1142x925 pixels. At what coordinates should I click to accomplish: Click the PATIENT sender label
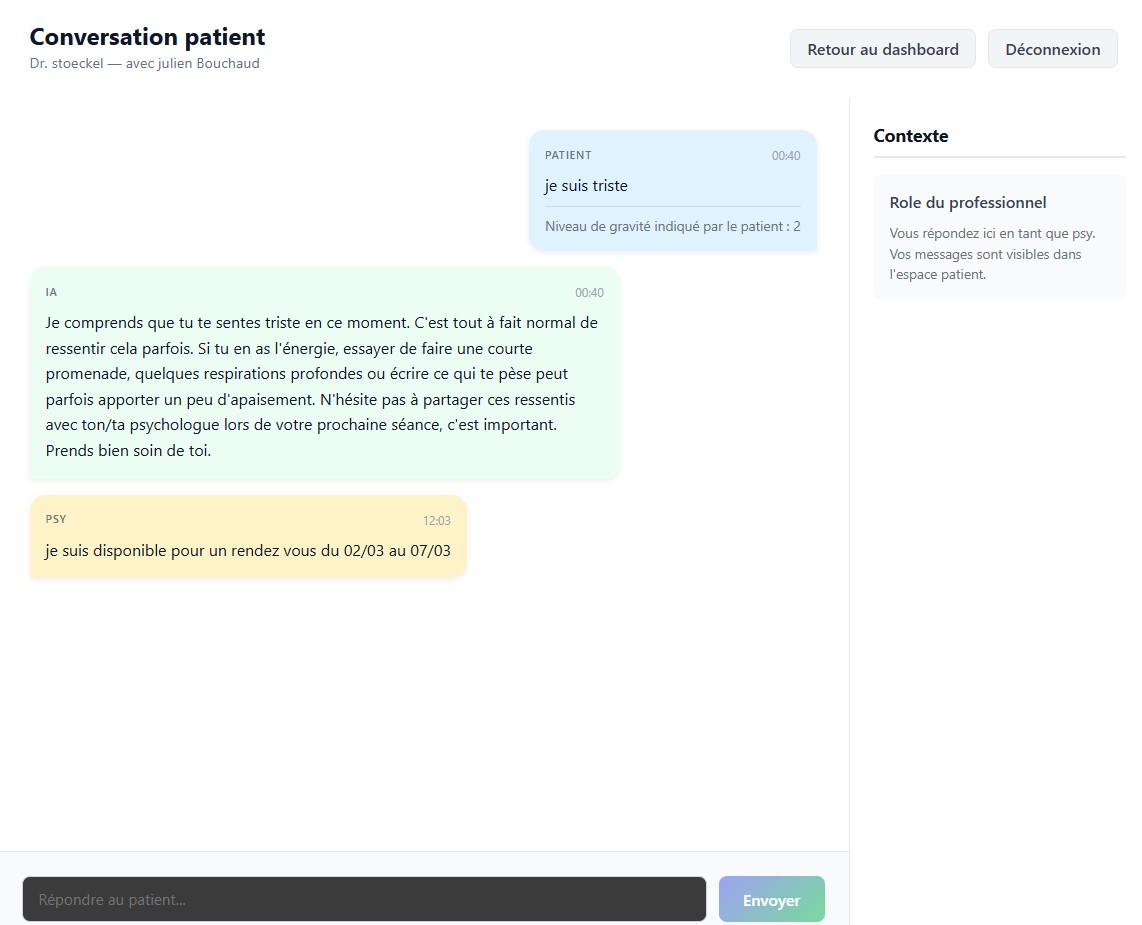coord(568,155)
